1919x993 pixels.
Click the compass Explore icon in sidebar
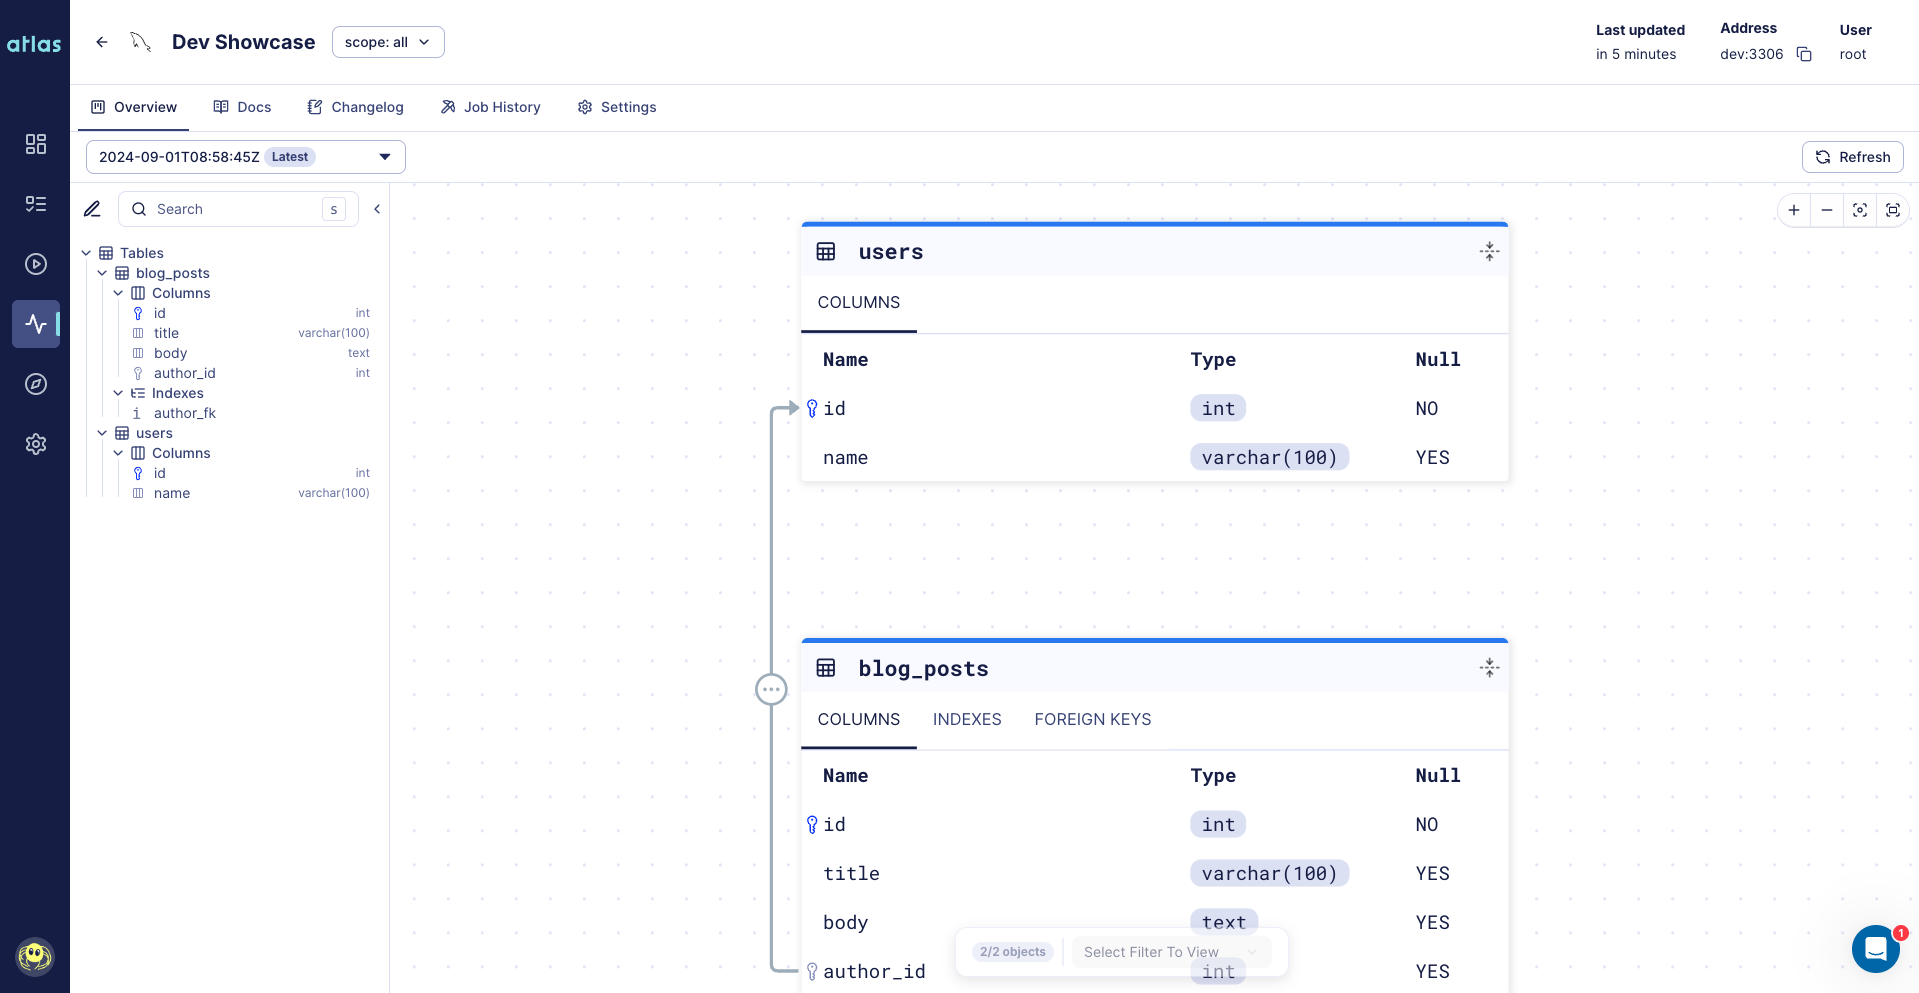click(36, 383)
